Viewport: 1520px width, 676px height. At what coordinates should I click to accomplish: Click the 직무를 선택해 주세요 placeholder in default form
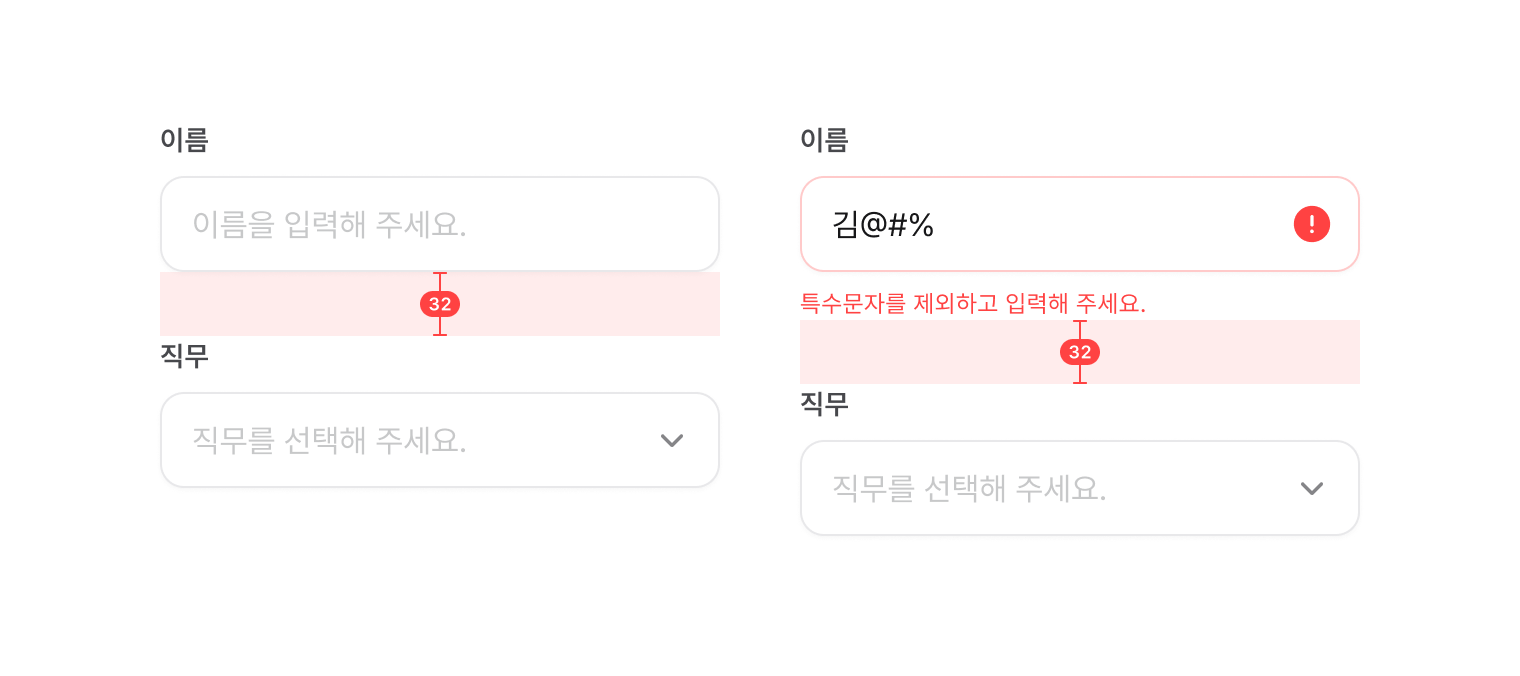[x=329, y=440]
